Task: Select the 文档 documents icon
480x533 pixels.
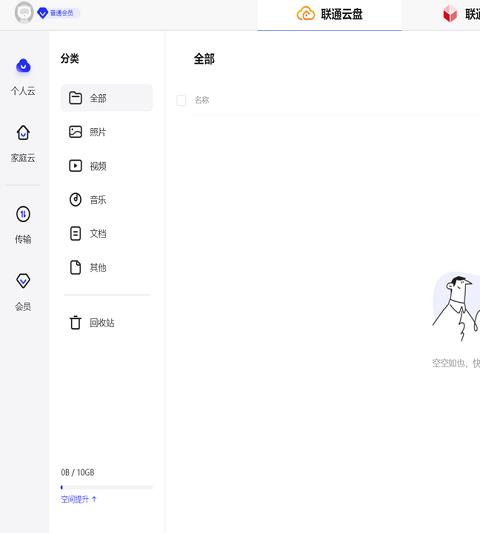Action: 75,234
